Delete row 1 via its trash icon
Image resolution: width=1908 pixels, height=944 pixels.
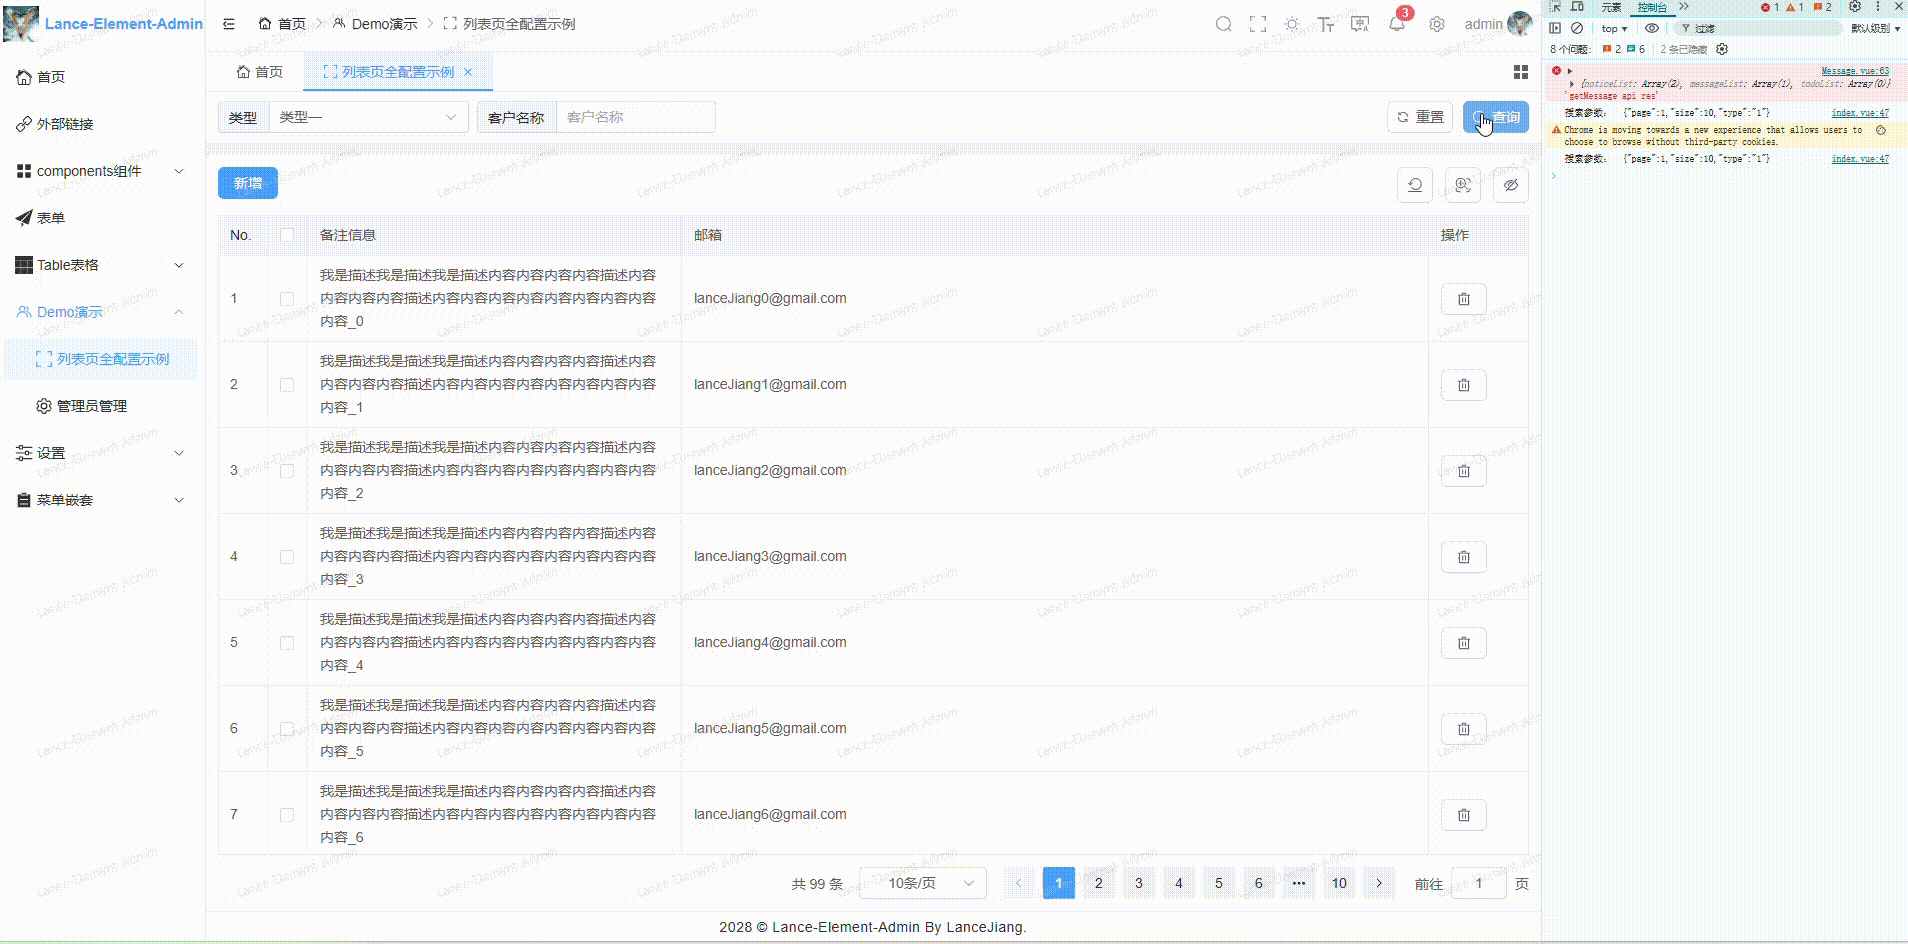tap(1463, 298)
